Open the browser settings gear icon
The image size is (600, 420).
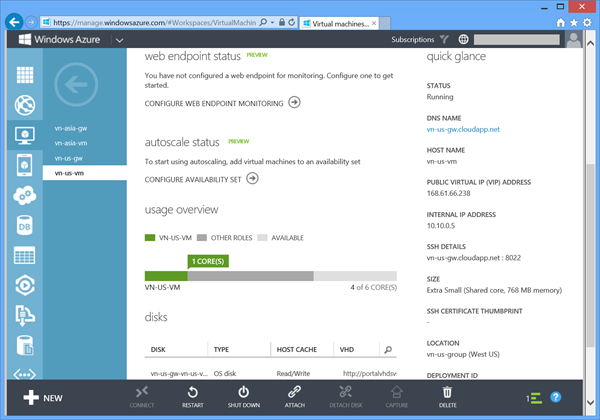(x=587, y=23)
